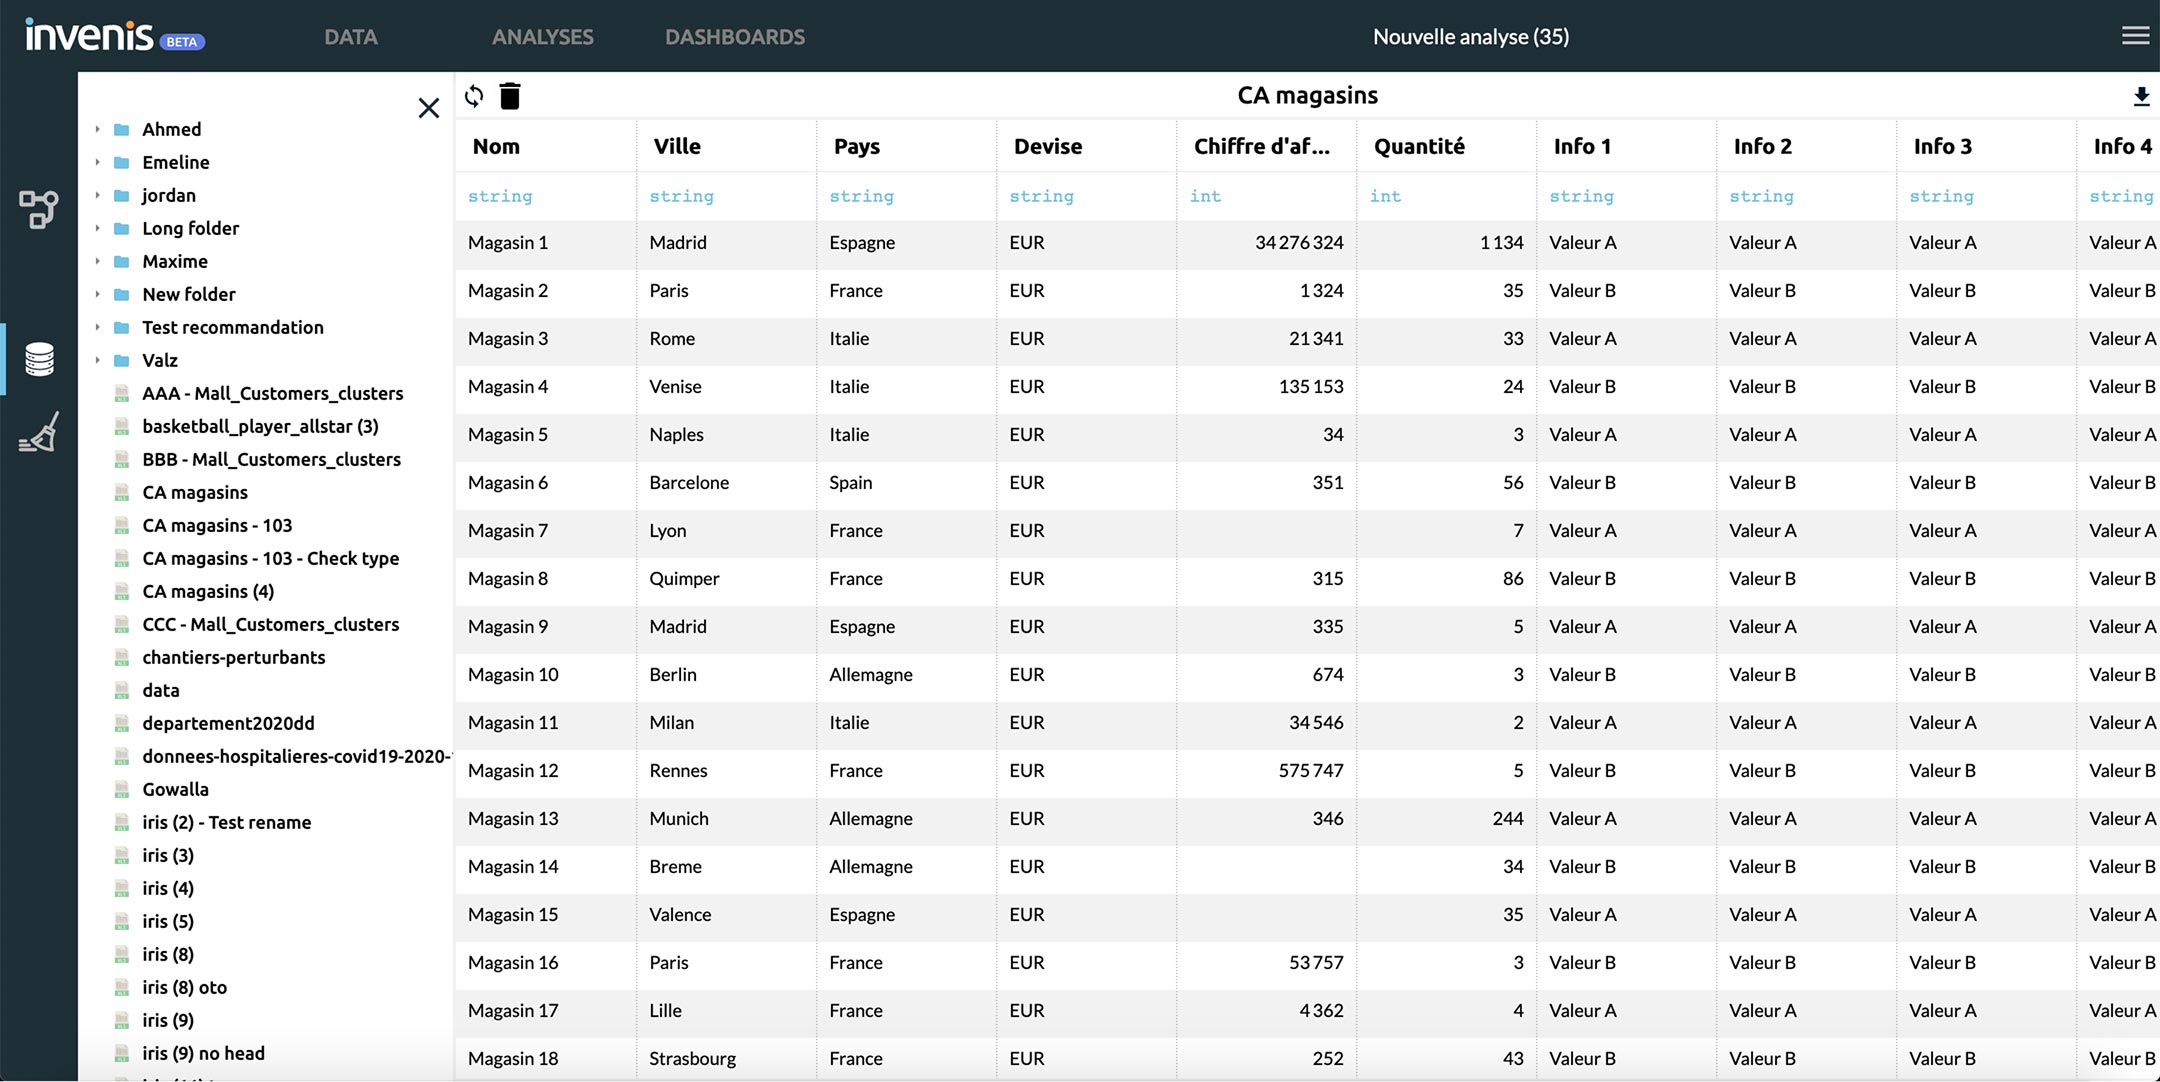The height and width of the screenshot is (1082, 2160).
Task: Delete dataset with trash icon
Action: 510,96
